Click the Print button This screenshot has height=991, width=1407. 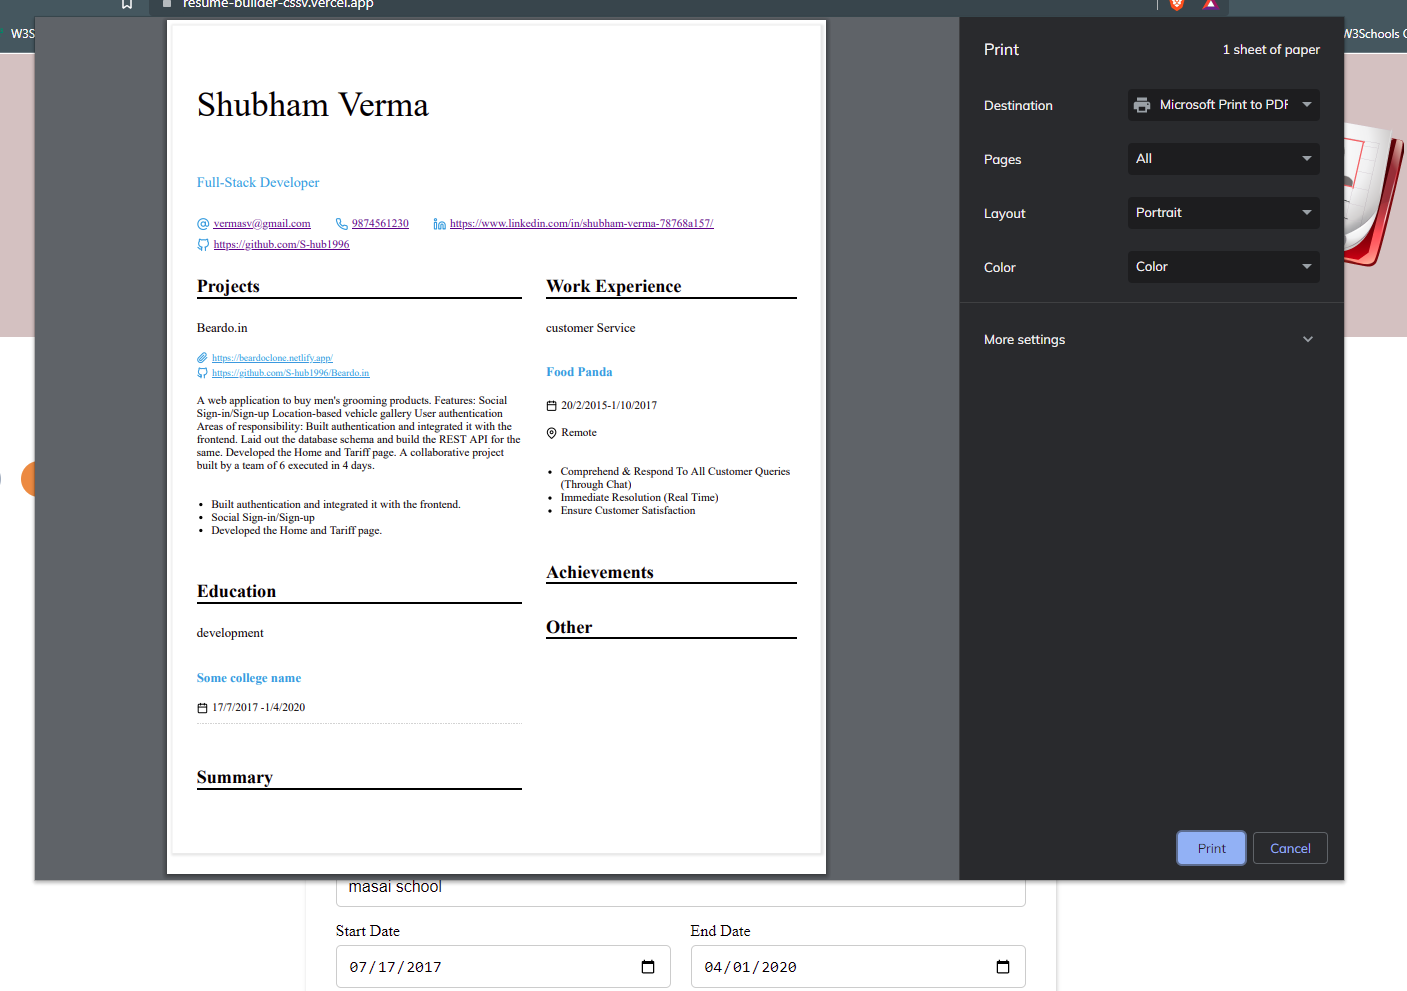[x=1211, y=847]
